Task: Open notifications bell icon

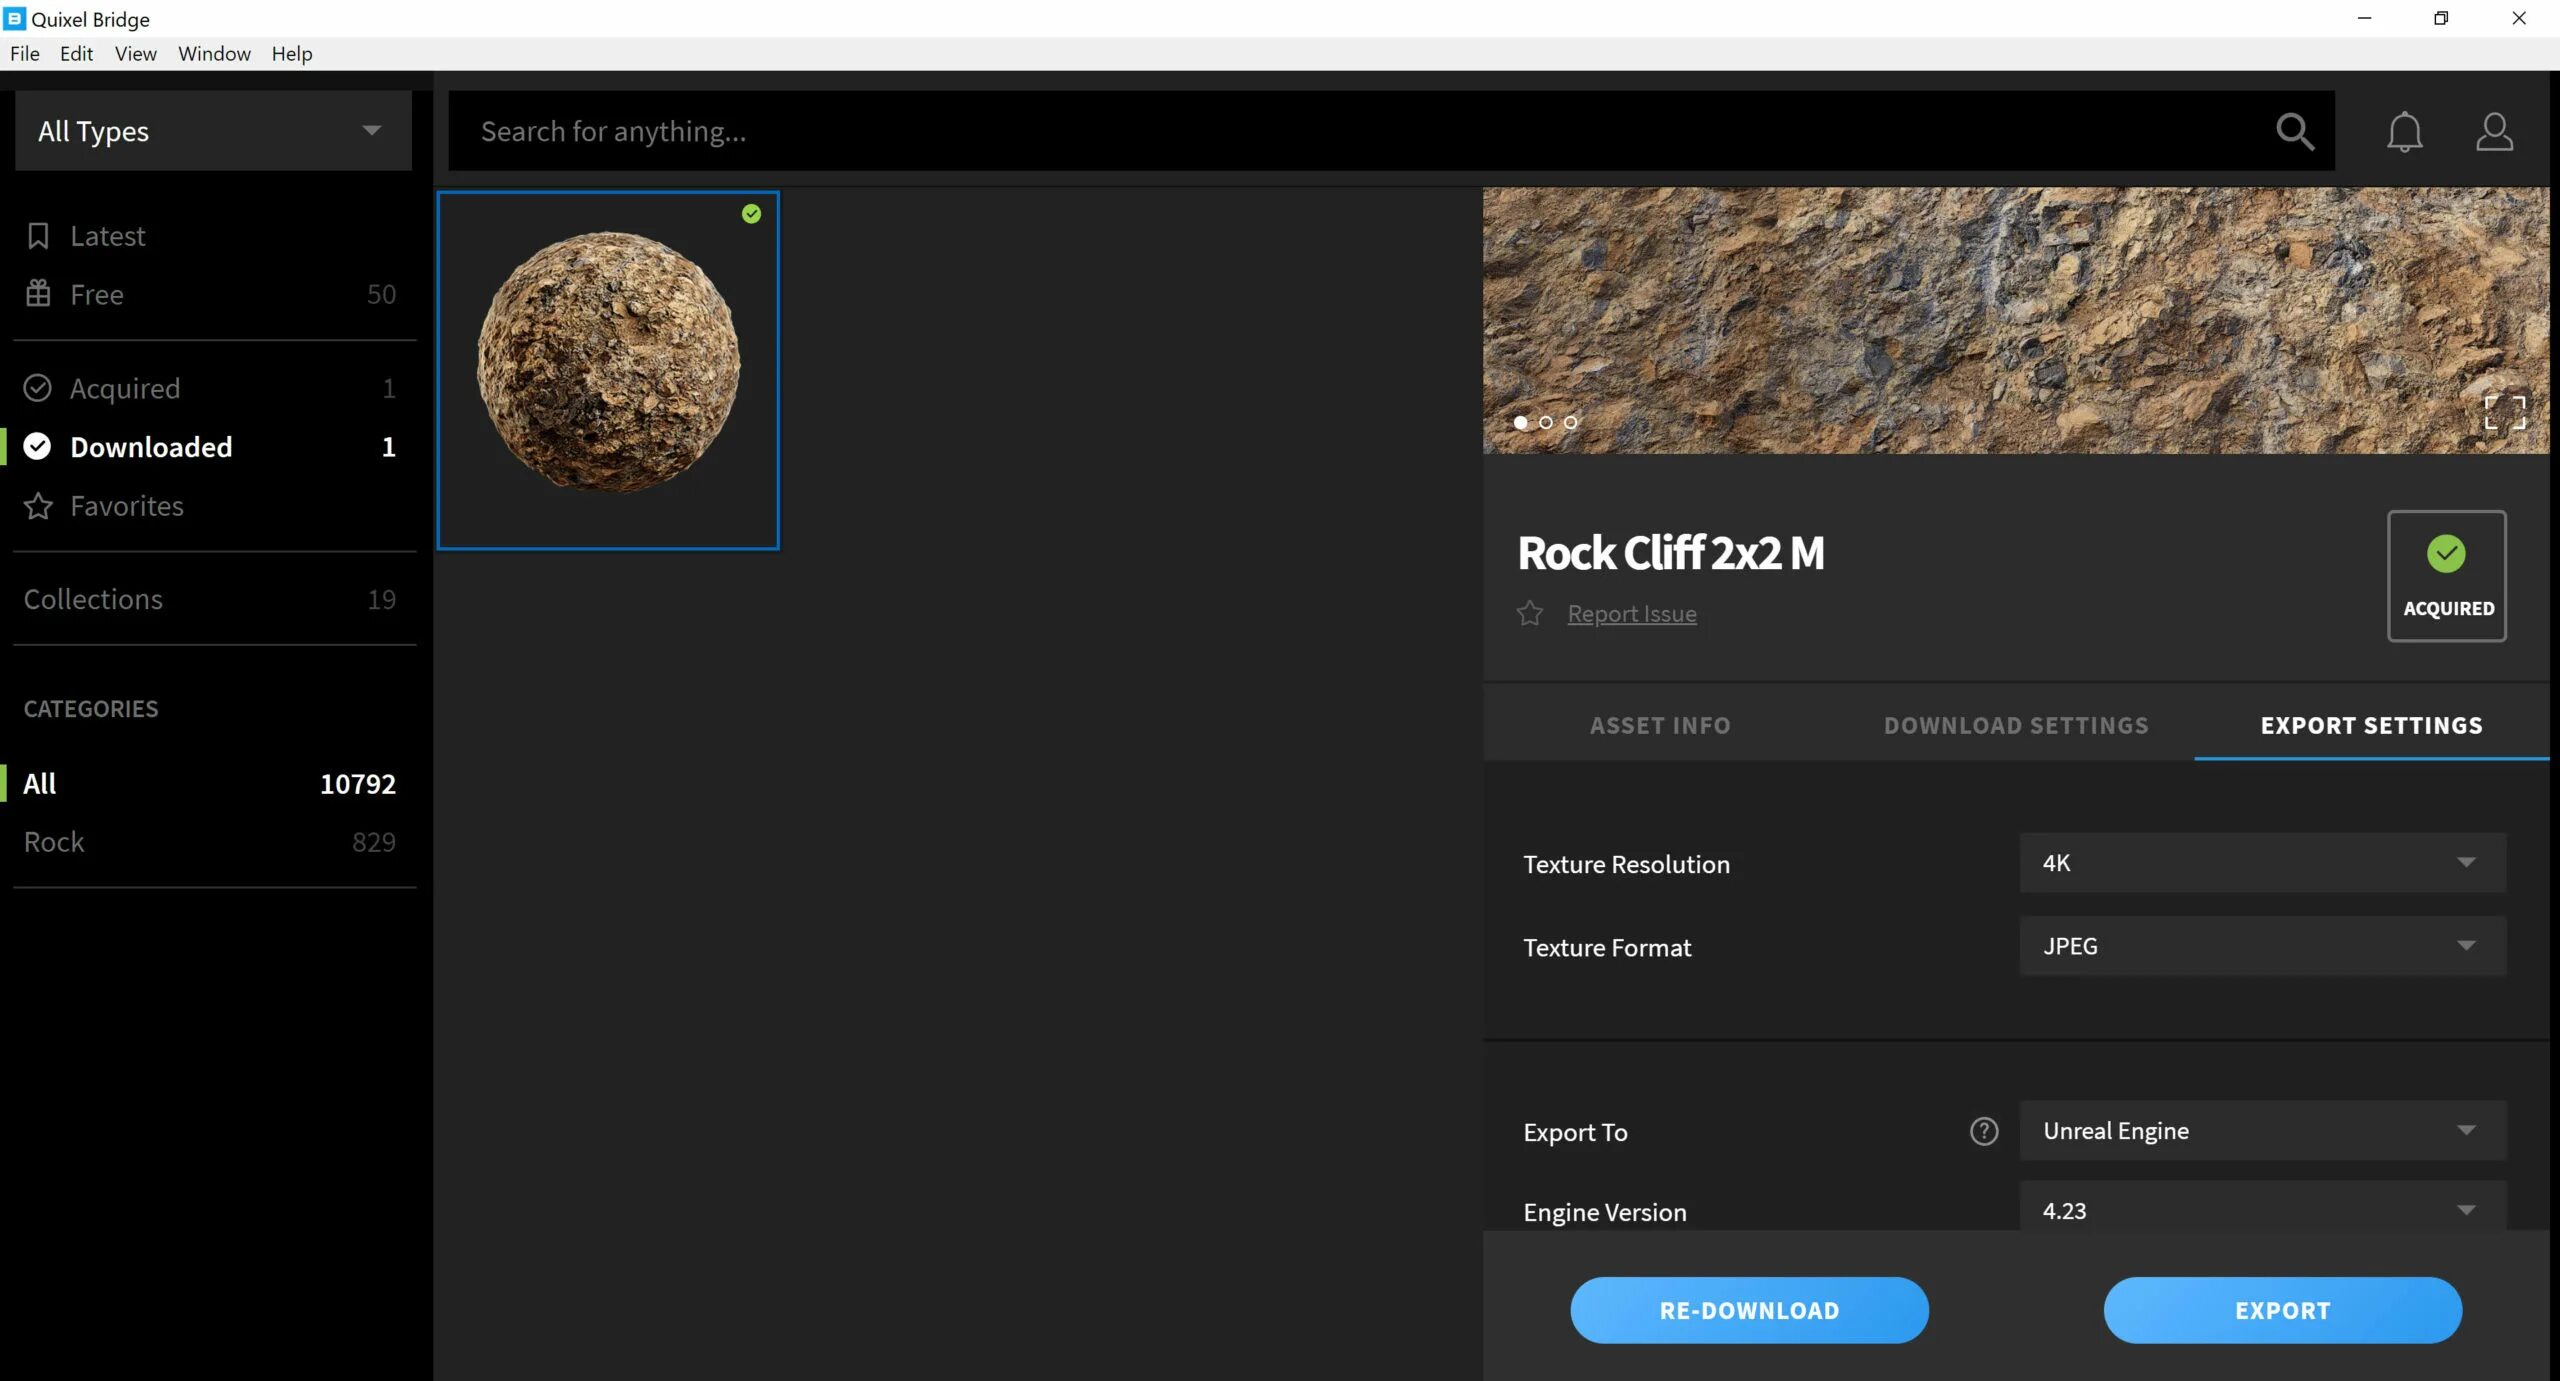Action: (x=2404, y=131)
